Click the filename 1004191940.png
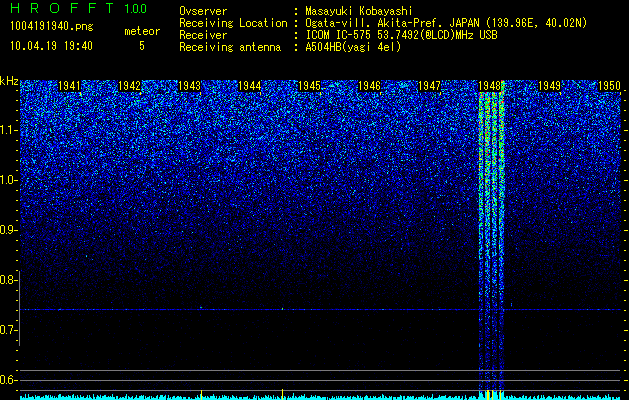This screenshot has width=629, height=400. (51, 27)
